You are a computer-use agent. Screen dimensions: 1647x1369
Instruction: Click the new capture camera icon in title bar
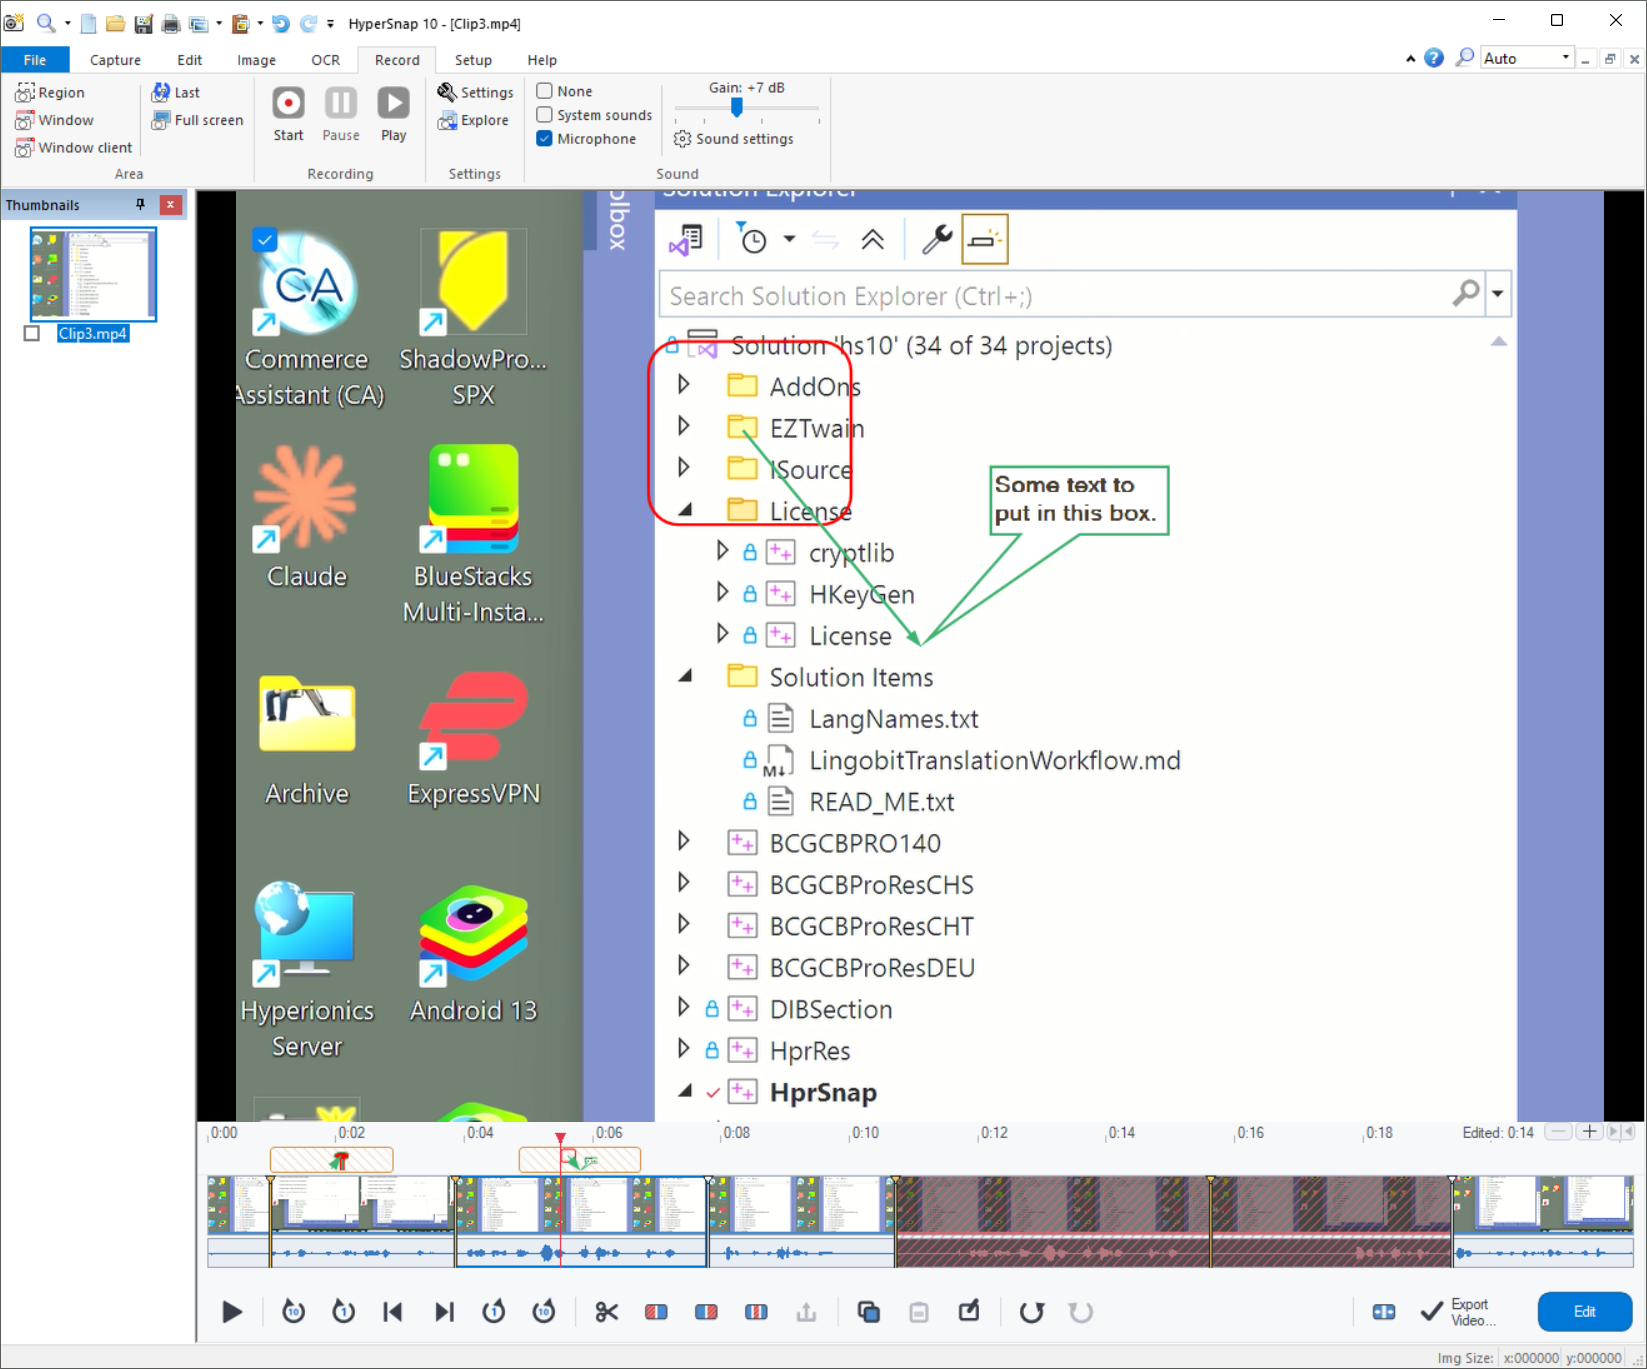pos(14,22)
